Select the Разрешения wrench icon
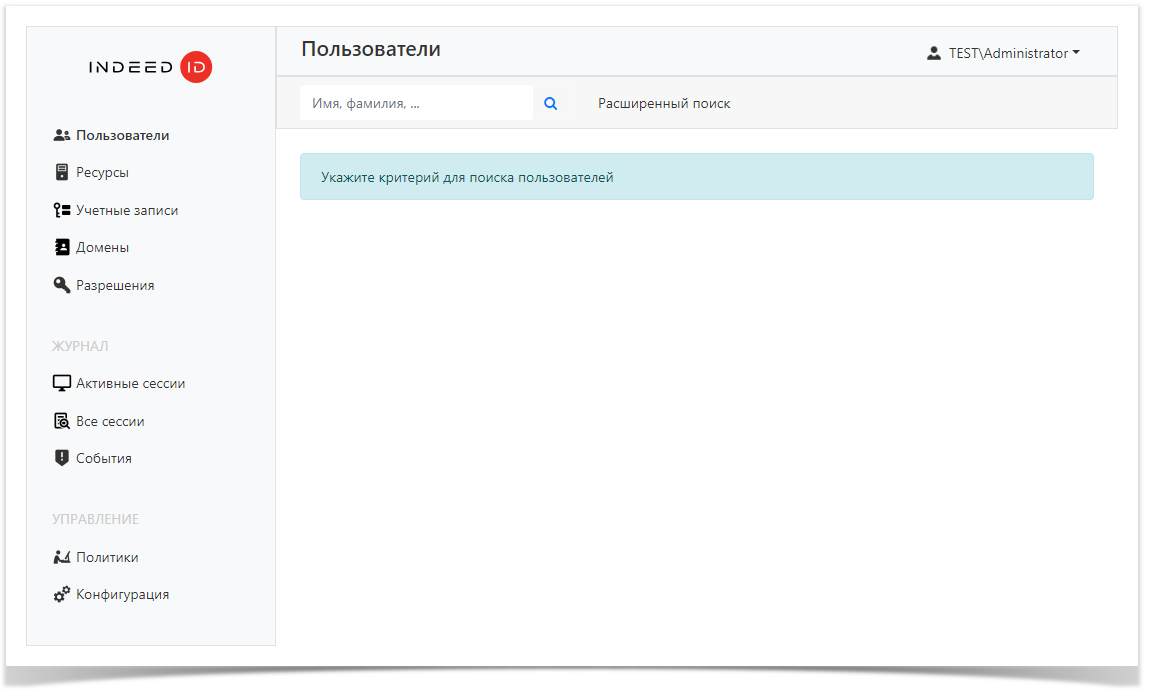Image resolution: width=1152 pixels, height=695 pixels. pos(61,284)
